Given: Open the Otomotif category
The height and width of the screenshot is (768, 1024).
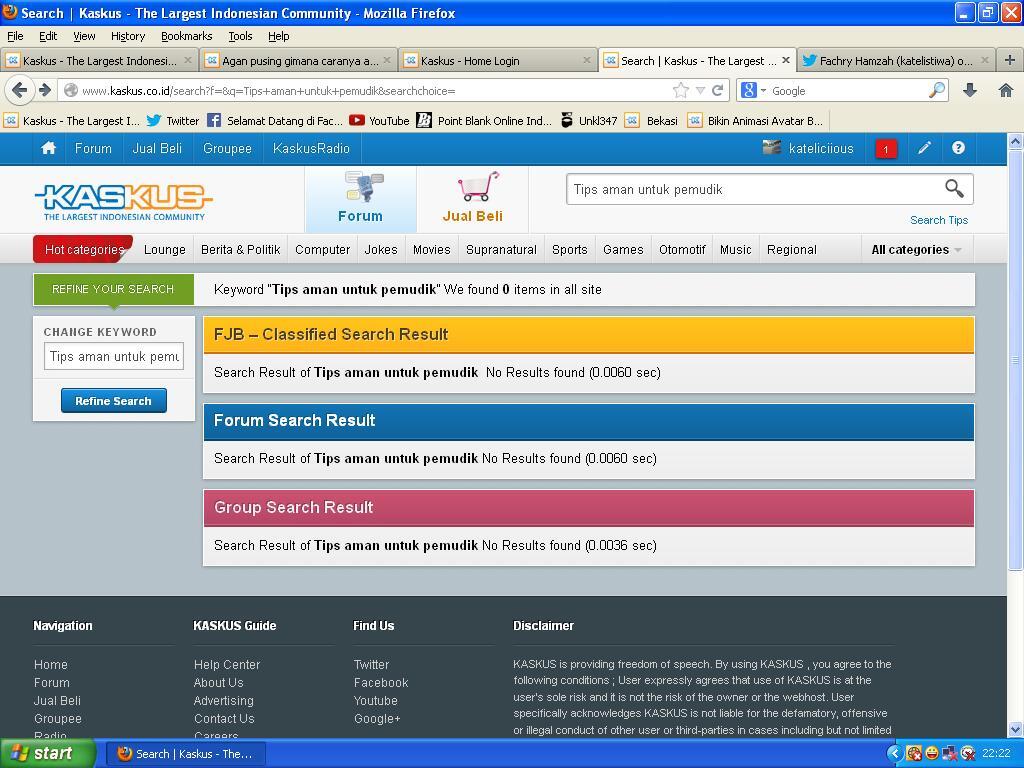Looking at the screenshot, I should pos(682,249).
